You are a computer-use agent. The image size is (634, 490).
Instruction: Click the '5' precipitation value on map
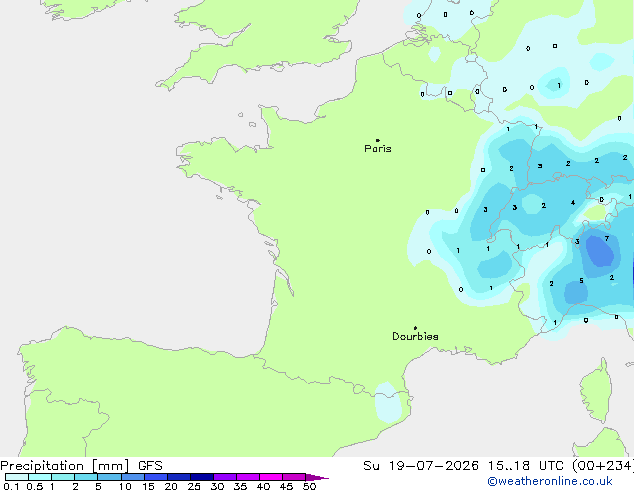[x=581, y=281]
